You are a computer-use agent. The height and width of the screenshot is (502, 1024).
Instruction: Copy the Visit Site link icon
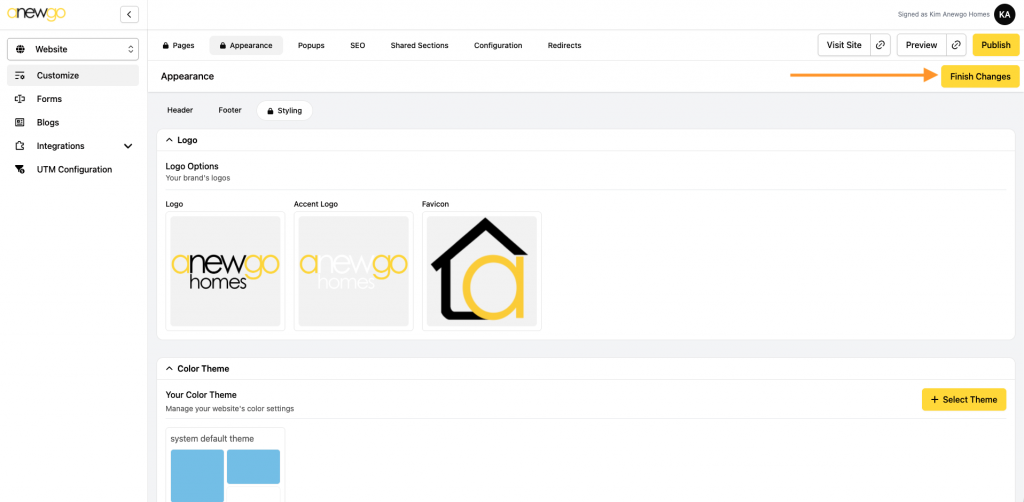coord(880,45)
